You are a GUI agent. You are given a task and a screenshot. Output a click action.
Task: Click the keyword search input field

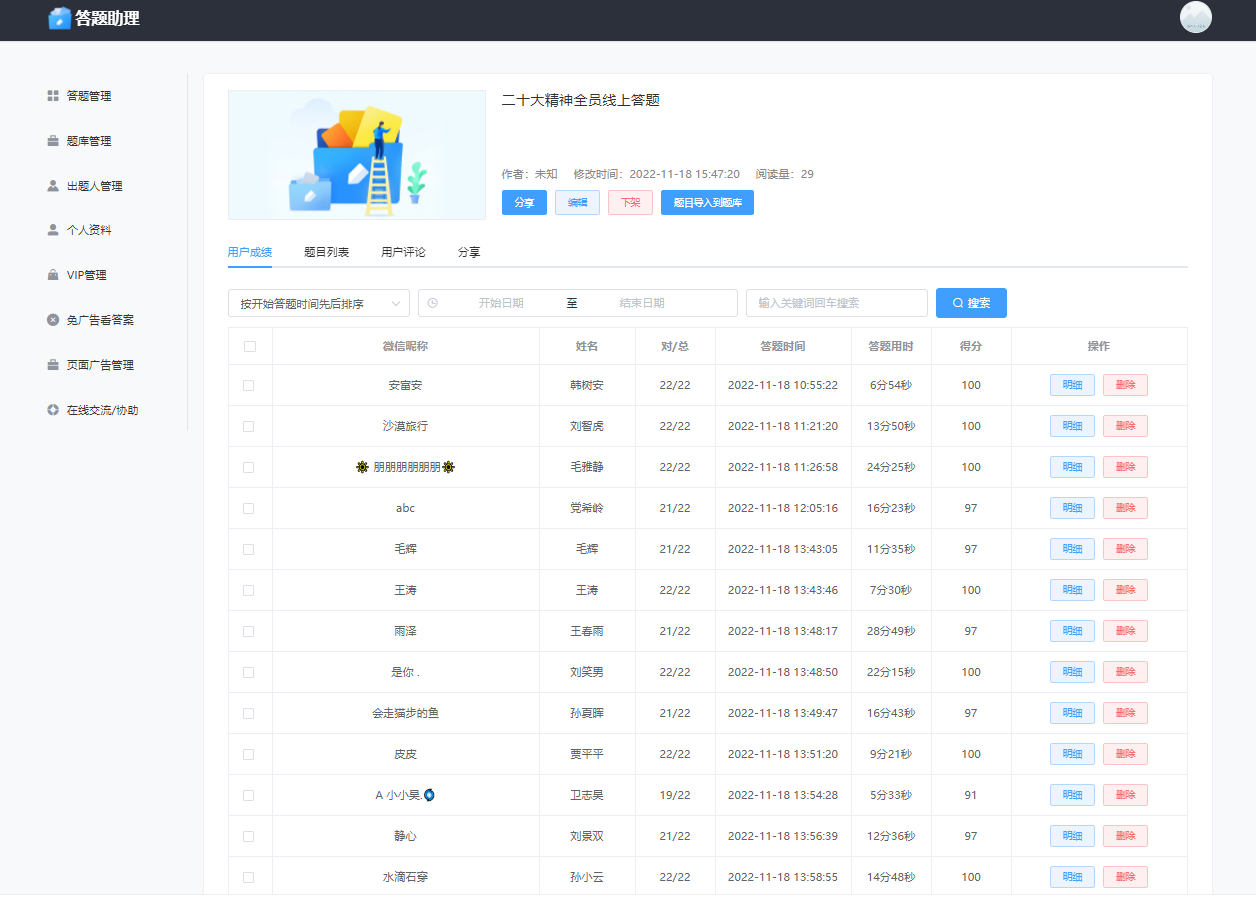(836, 302)
